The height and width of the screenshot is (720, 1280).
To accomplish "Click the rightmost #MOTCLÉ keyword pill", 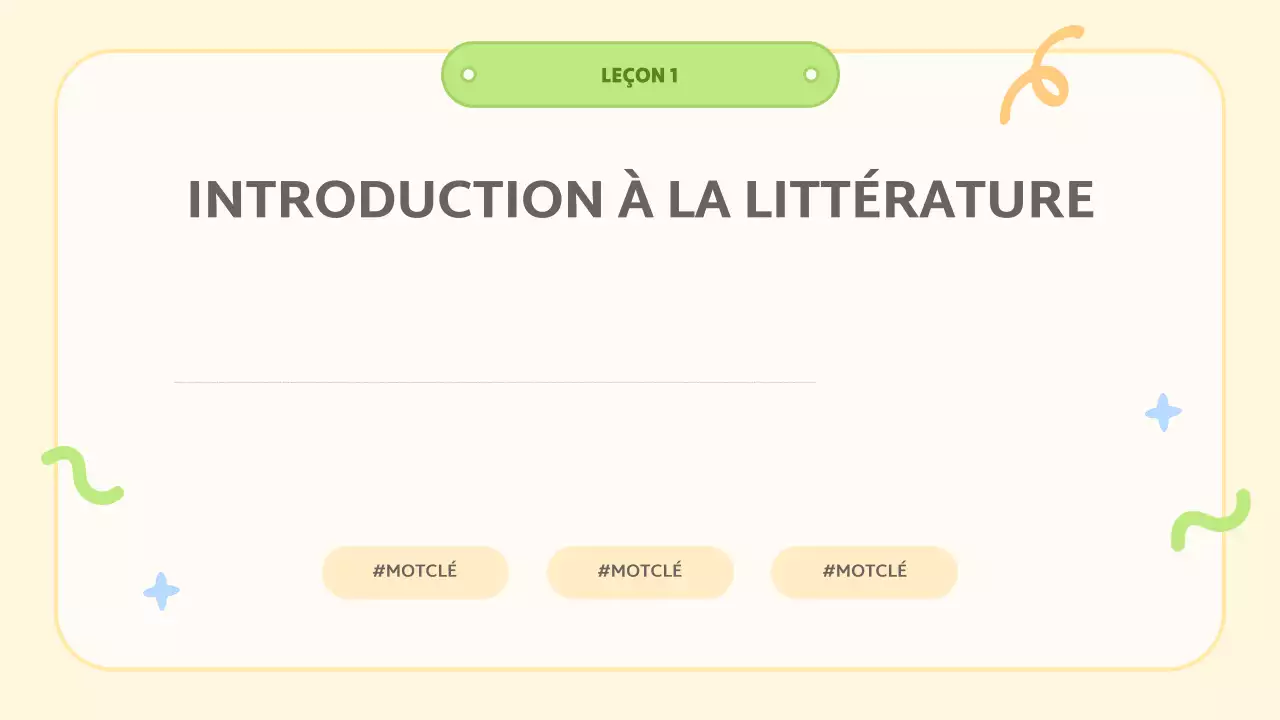I will [864, 572].
